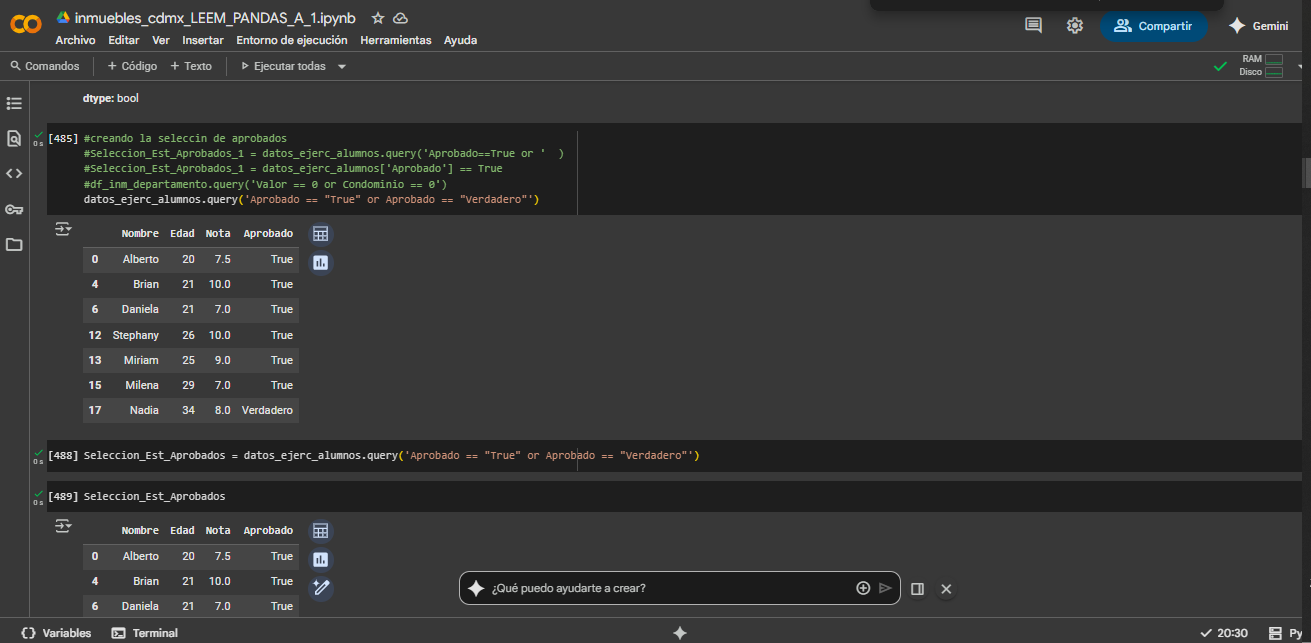Open the Terminal panel
This screenshot has height=643, width=1311.
tap(145, 633)
